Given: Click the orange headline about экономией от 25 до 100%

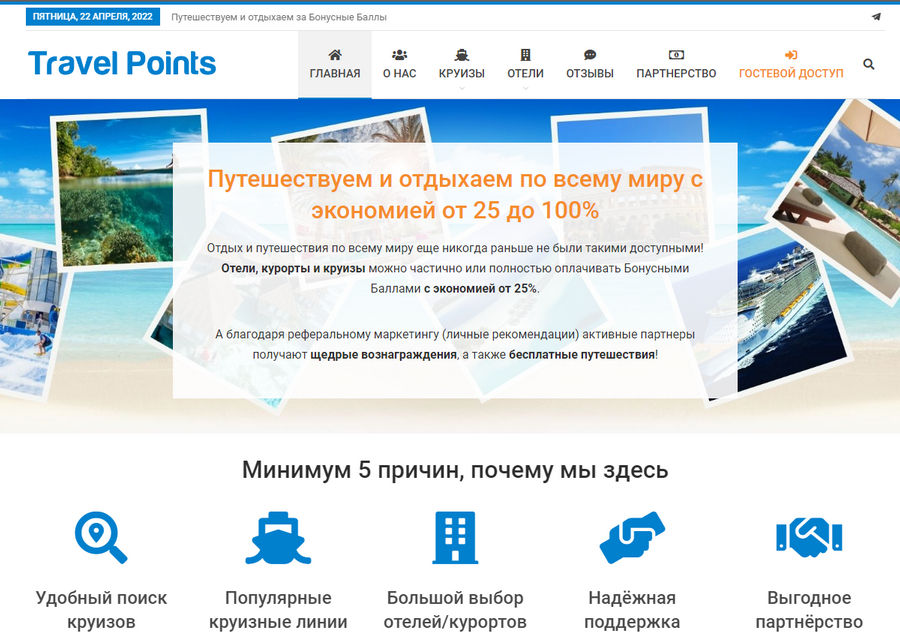Looking at the screenshot, I should [x=455, y=195].
